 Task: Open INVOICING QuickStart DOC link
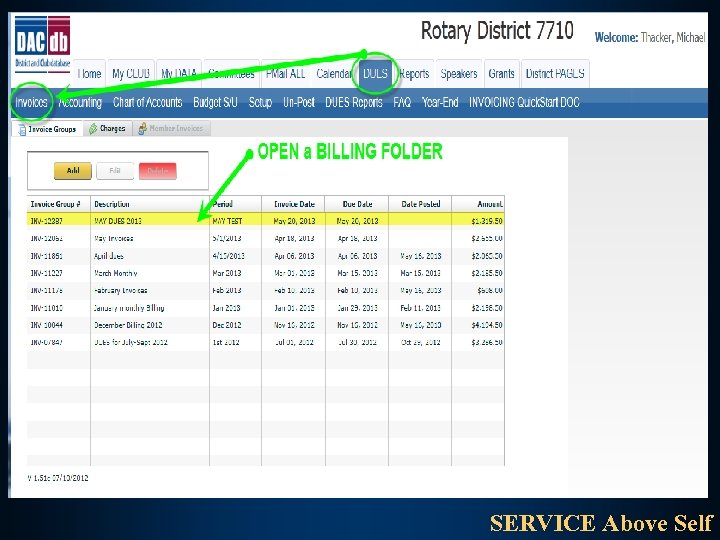click(524, 102)
